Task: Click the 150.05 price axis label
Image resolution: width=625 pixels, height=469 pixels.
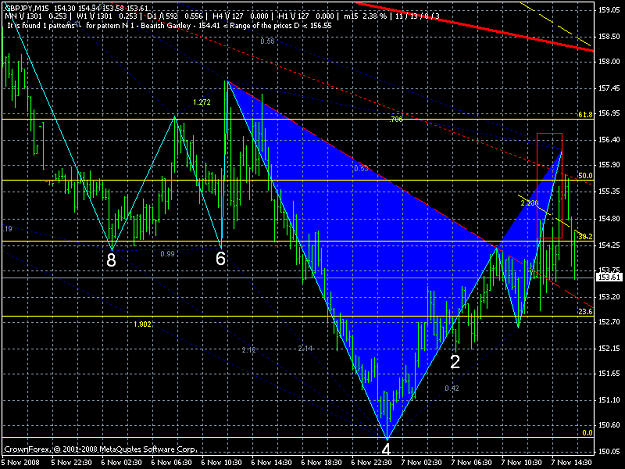Action: 609,451
